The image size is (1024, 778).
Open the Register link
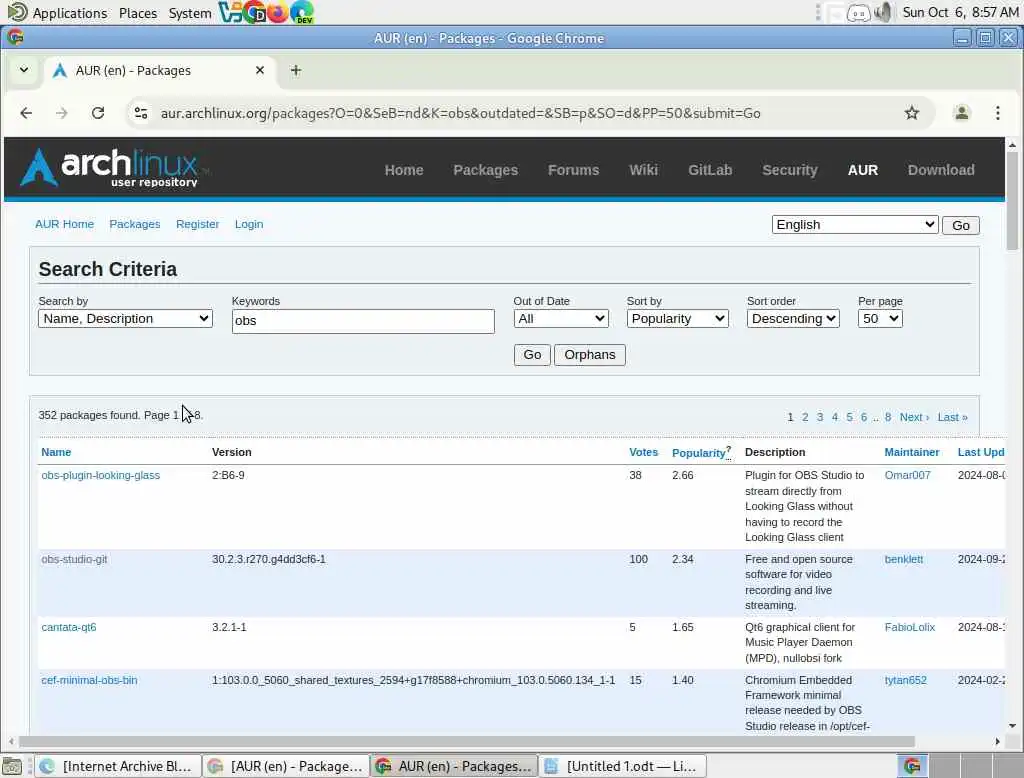click(x=197, y=224)
